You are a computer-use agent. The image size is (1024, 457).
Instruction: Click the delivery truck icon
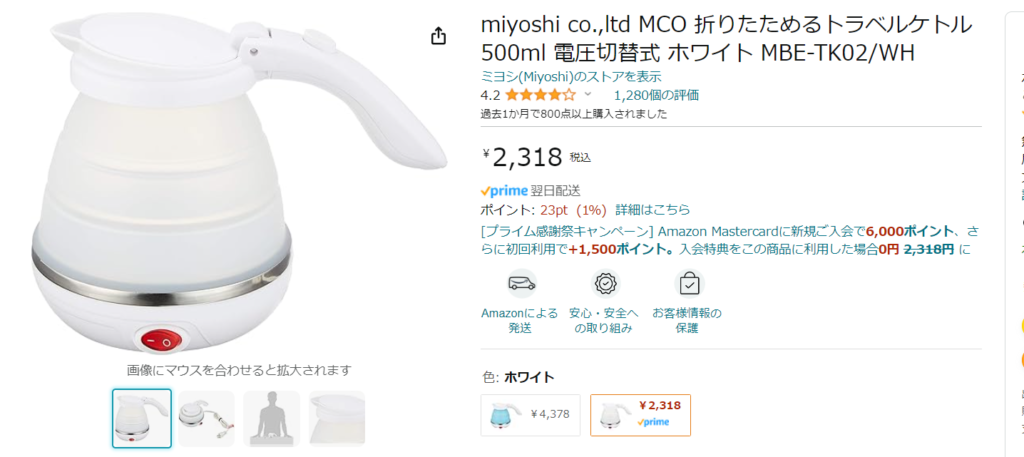point(521,284)
